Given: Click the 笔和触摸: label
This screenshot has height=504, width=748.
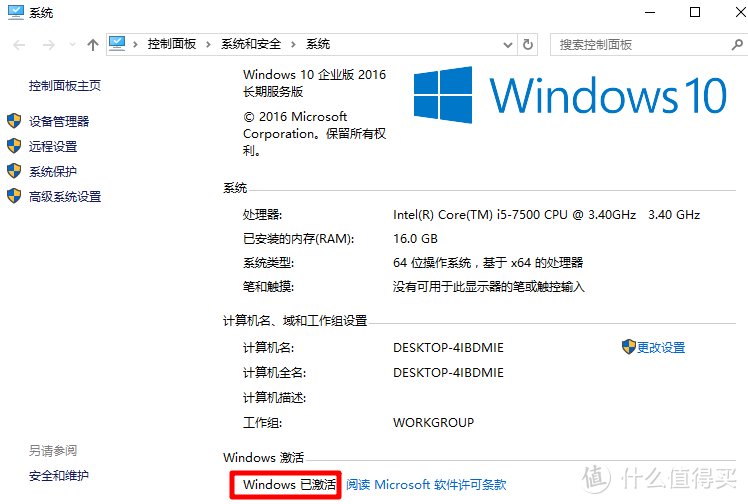Looking at the screenshot, I should tap(269, 287).
